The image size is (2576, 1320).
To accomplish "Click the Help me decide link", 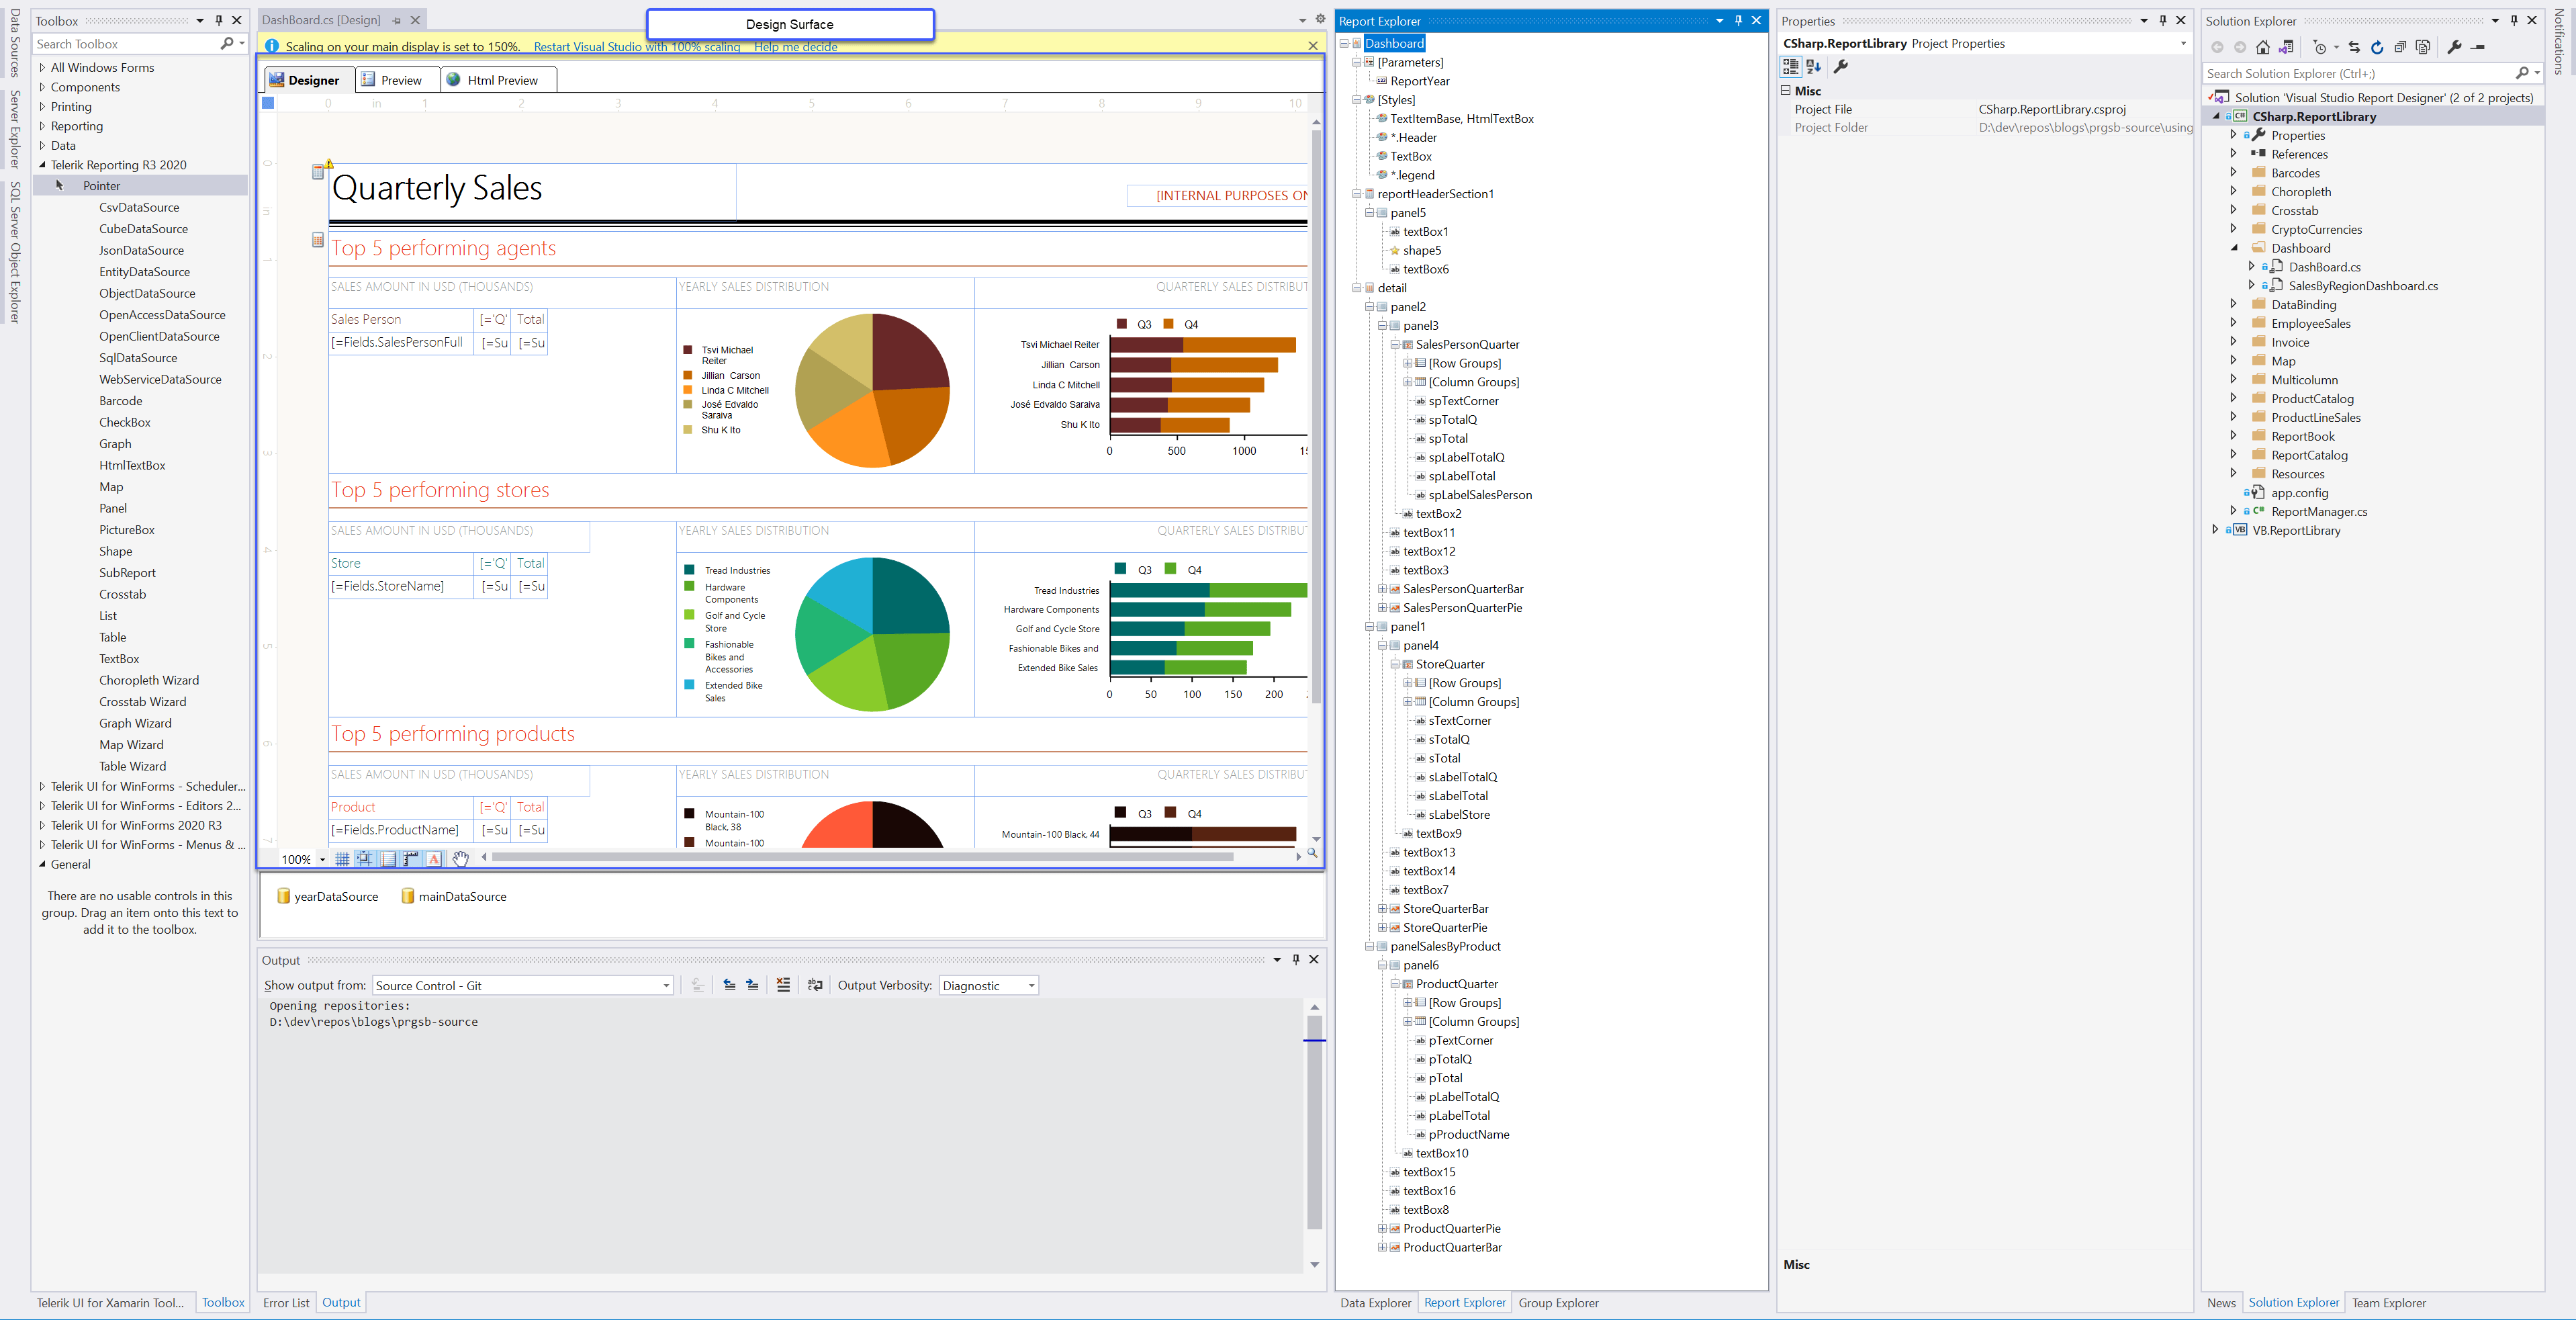I will pyautogui.click(x=795, y=47).
